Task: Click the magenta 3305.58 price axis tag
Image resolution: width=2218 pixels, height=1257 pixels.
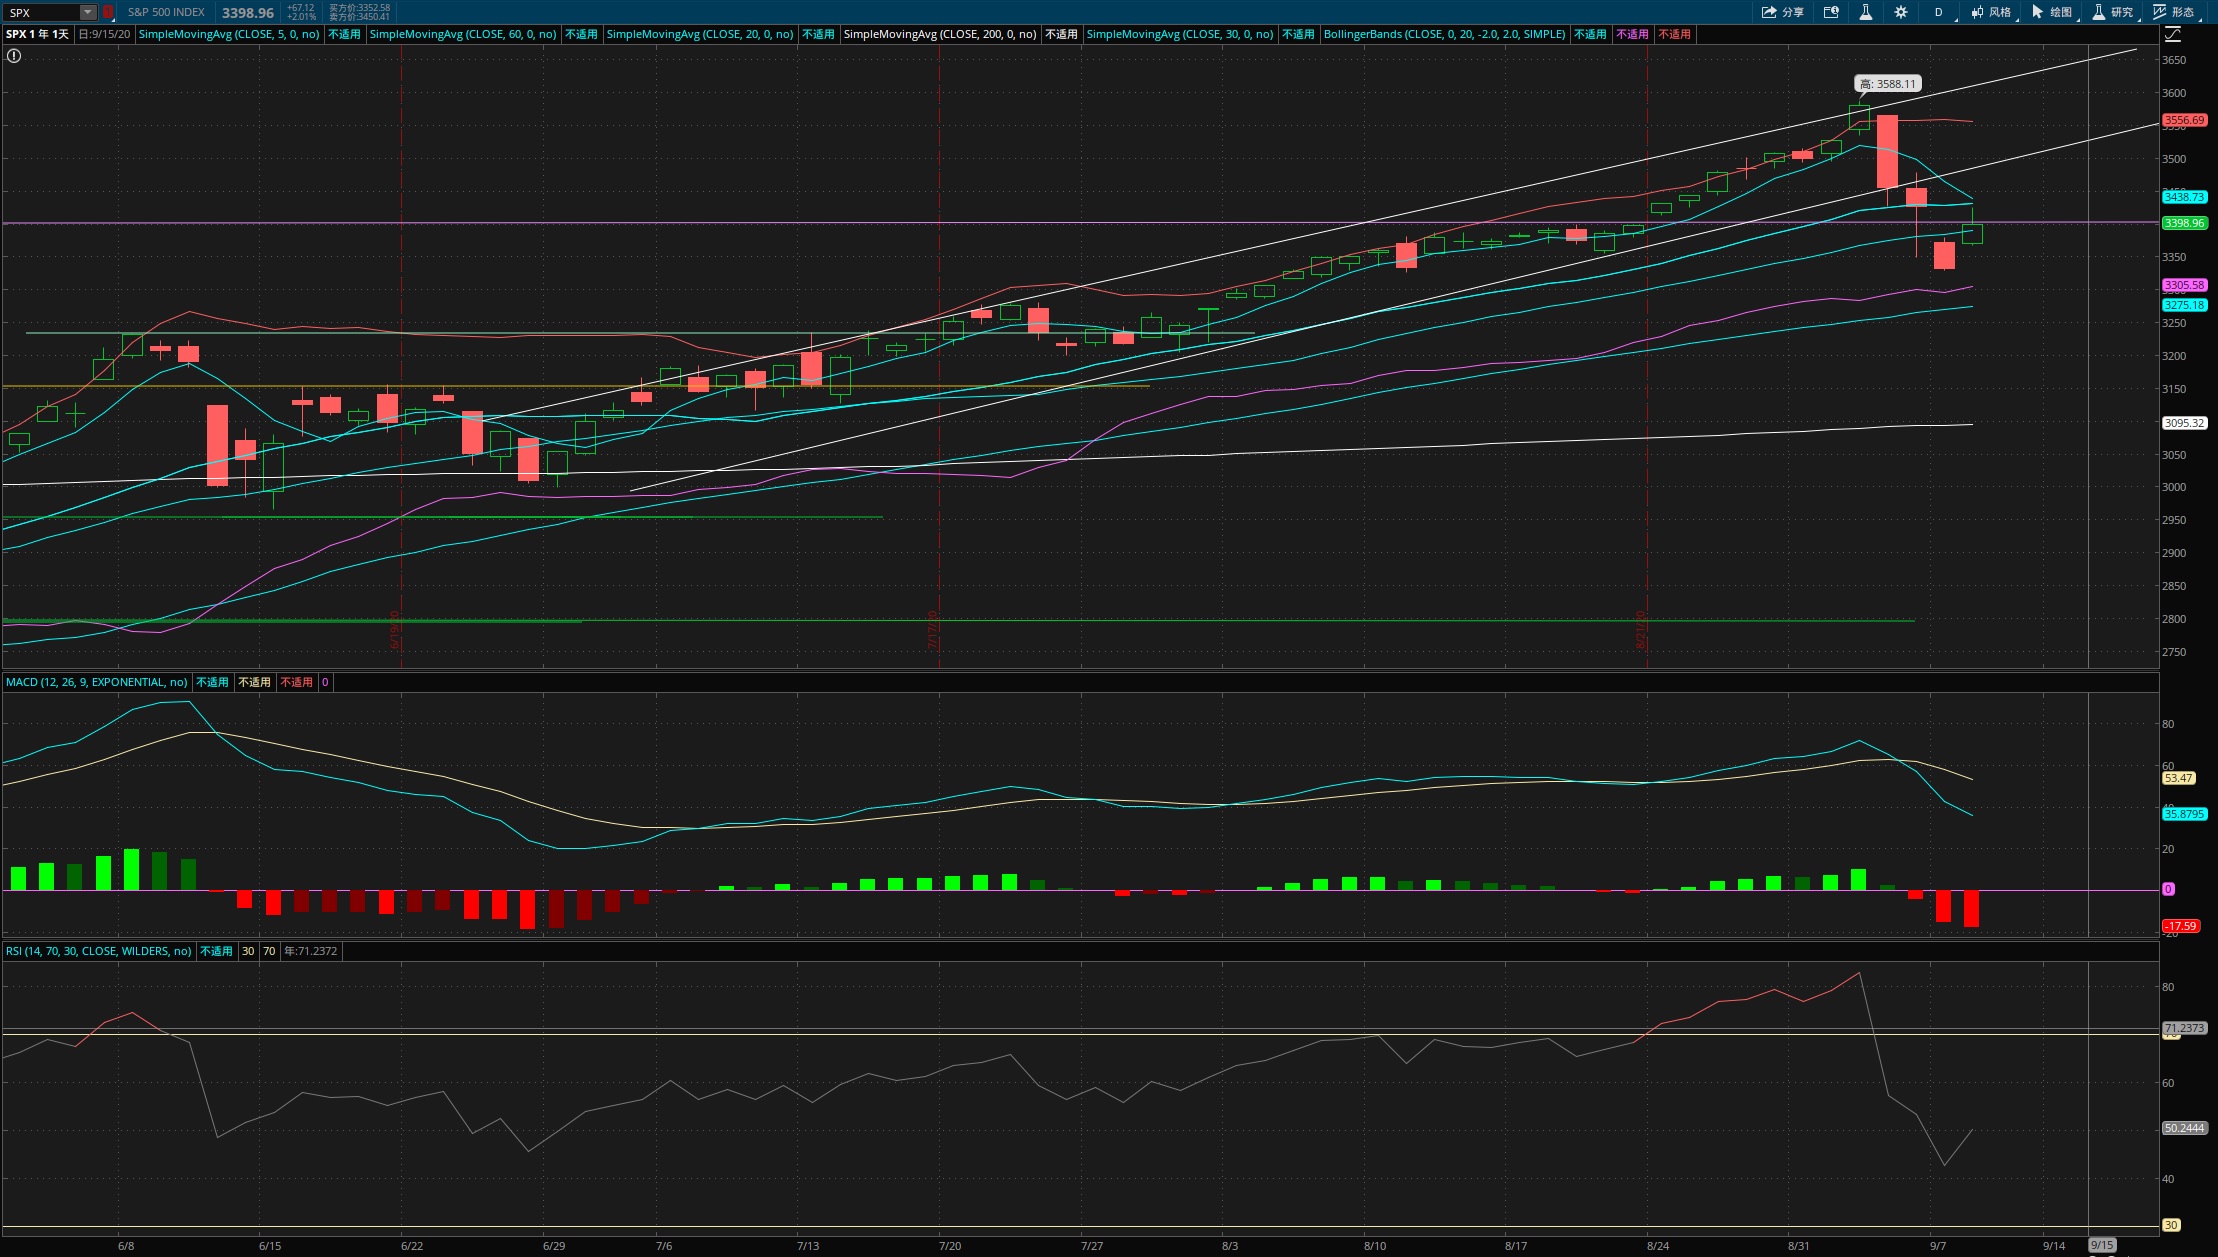Action: [2184, 285]
